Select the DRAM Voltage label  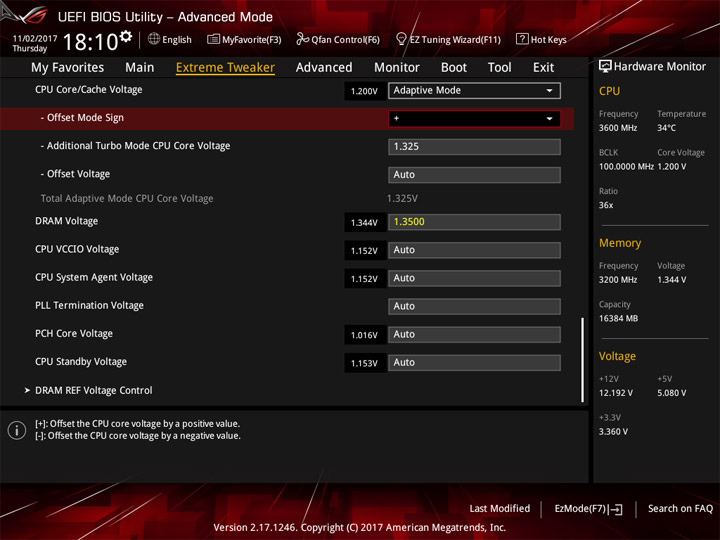coord(67,221)
